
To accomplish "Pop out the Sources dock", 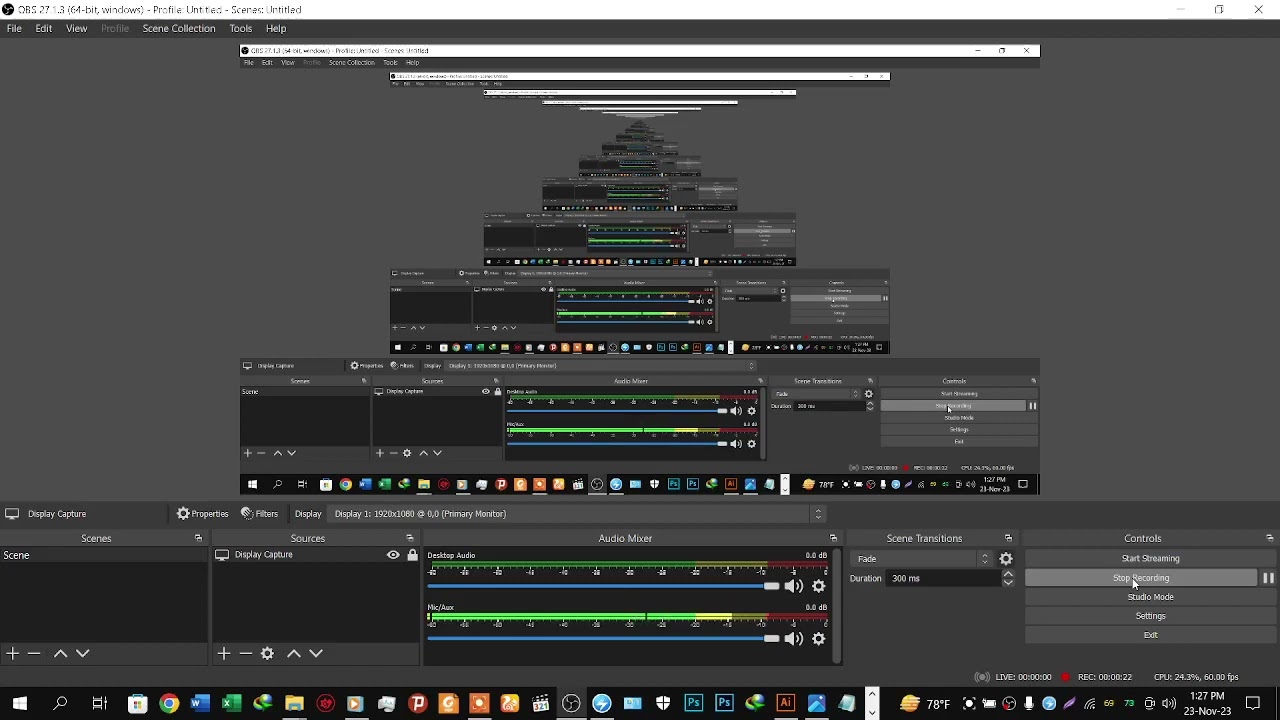I will [410, 538].
